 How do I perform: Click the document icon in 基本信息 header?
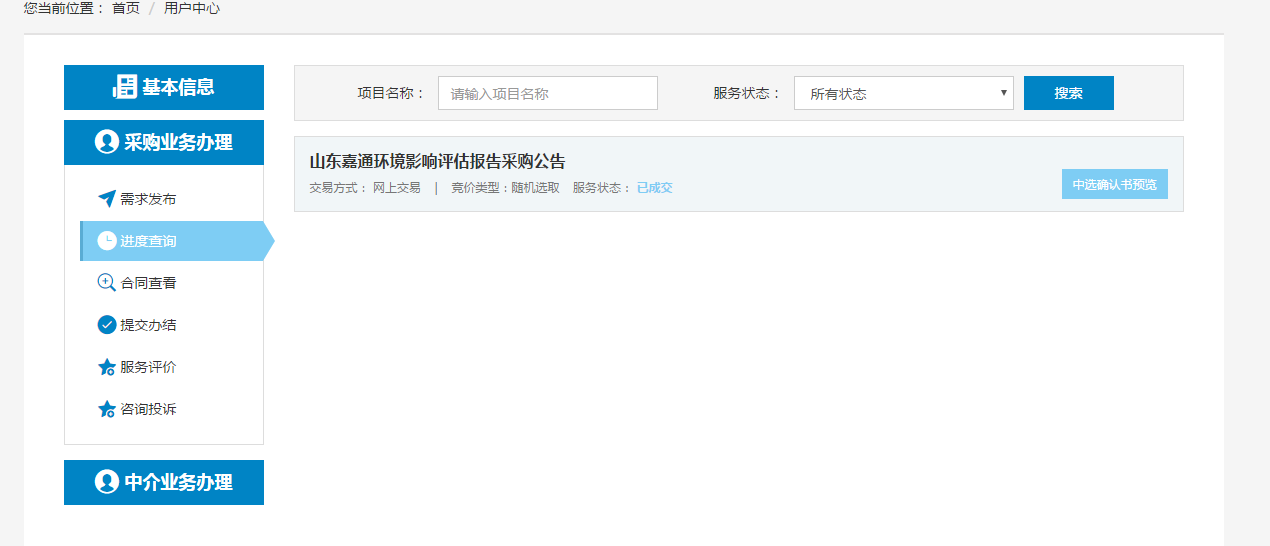(124, 87)
